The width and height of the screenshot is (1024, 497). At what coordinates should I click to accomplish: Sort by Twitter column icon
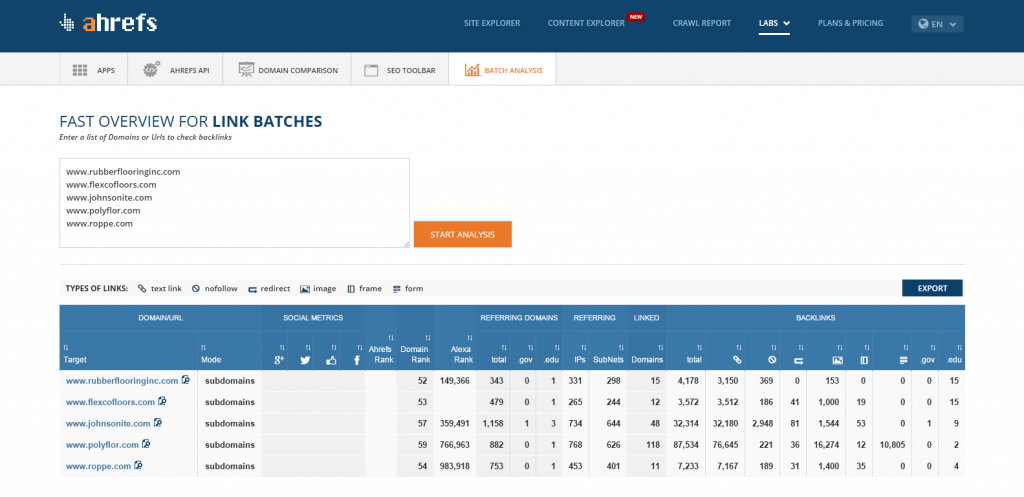(305, 360)
